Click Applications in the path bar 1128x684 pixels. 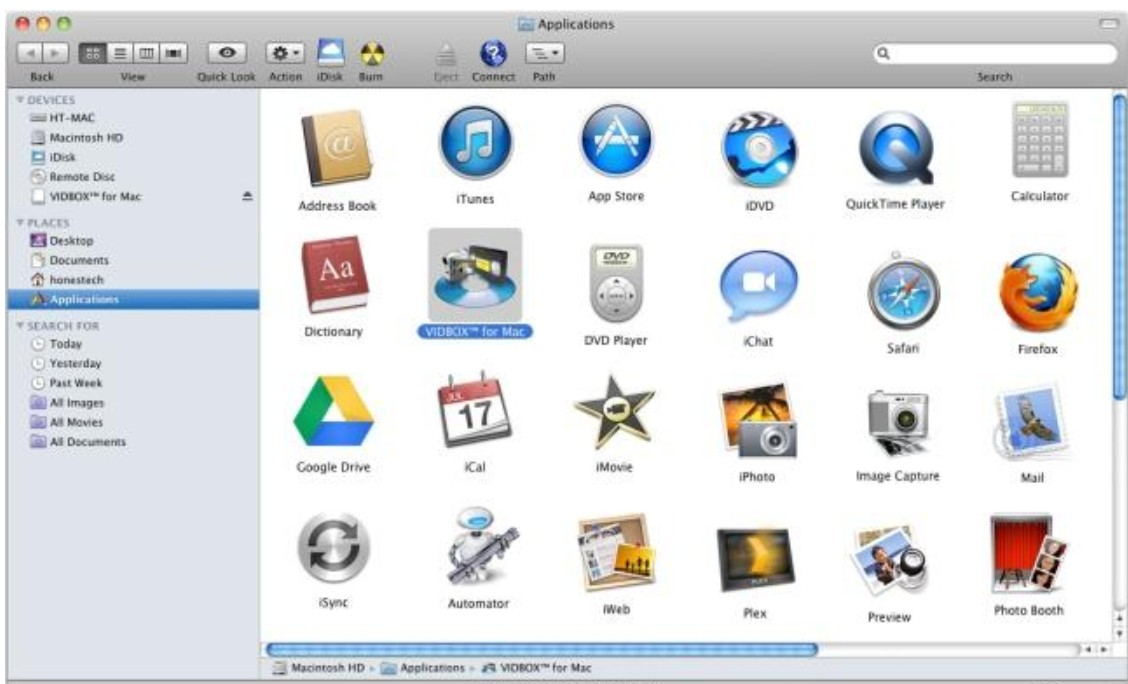tap(422, 667)
